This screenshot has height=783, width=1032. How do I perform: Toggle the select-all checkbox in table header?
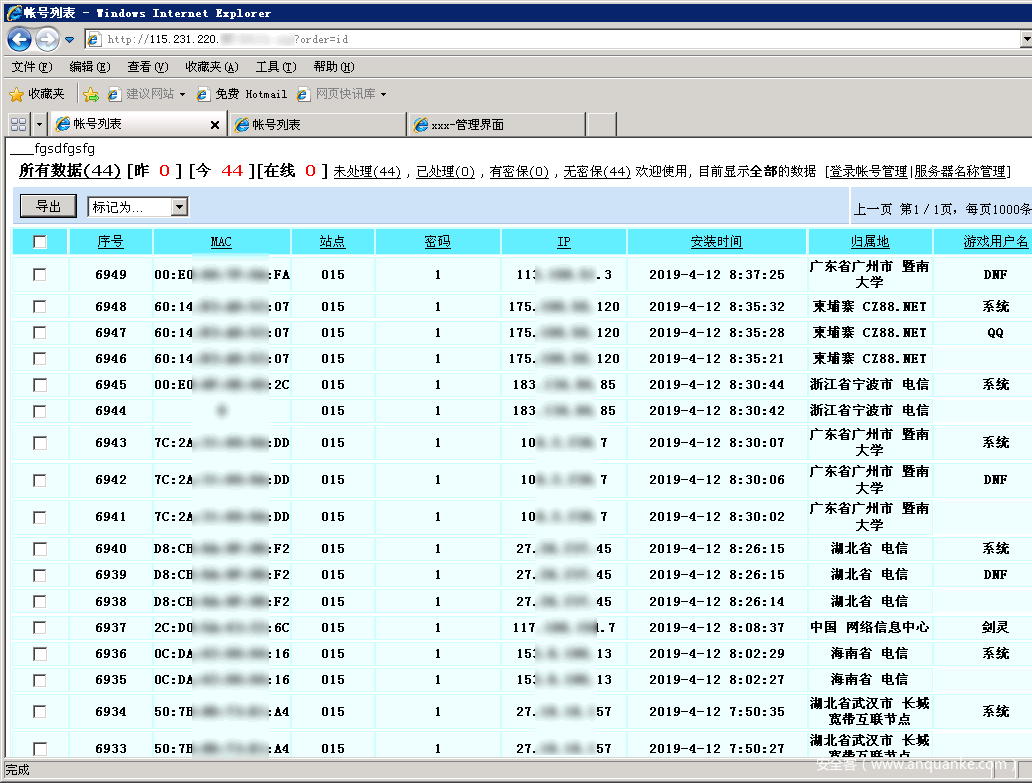click(40, 242)
